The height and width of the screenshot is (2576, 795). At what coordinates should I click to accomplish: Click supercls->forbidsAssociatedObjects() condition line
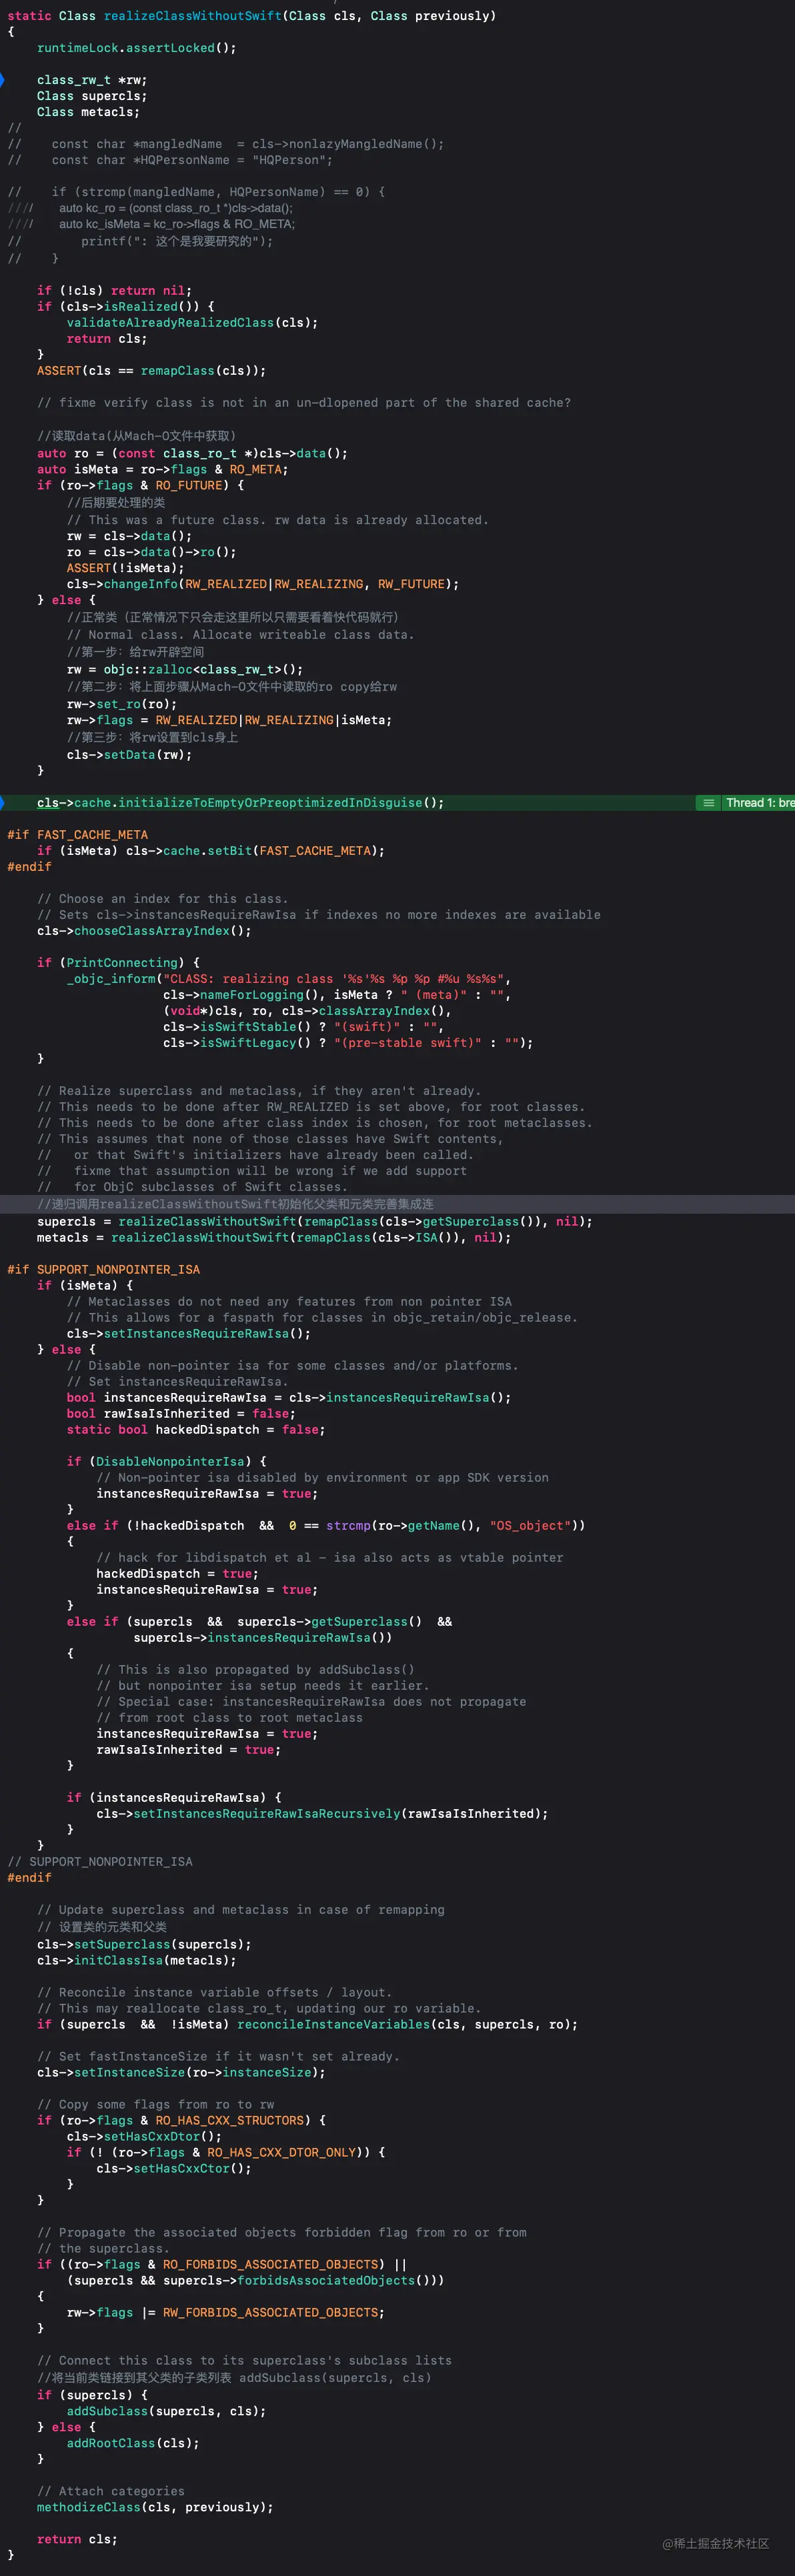click(x=255, y=2281)
